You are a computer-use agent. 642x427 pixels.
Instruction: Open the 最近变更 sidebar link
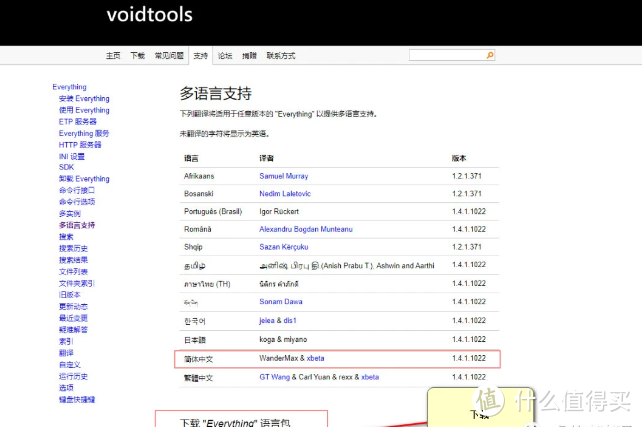(73, 318)
